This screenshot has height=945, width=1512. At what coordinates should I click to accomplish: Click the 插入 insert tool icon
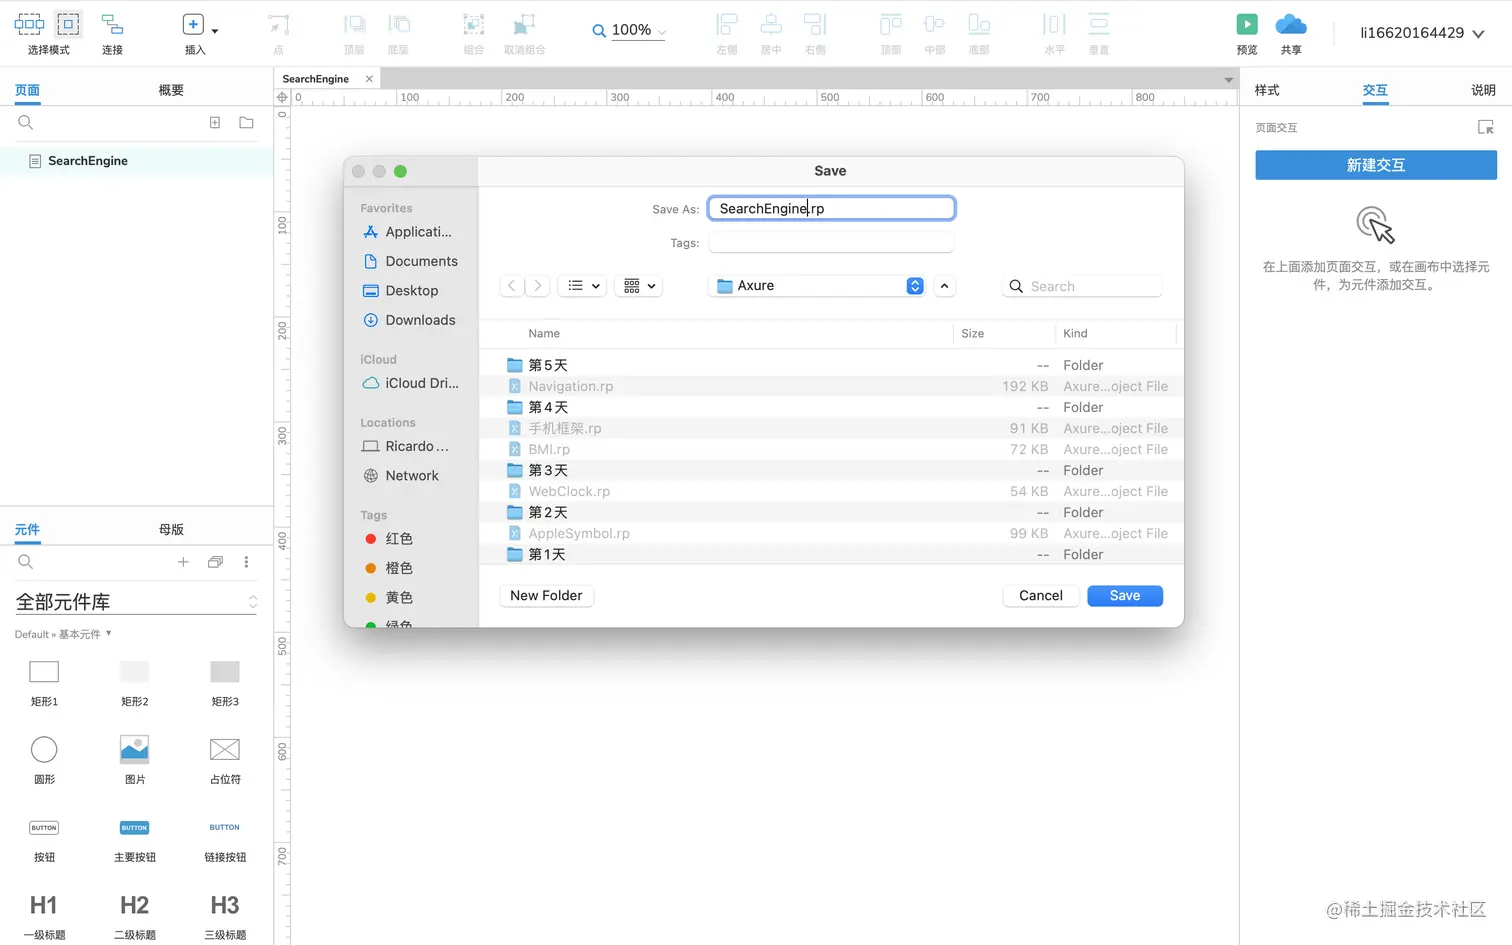point(193,24)
